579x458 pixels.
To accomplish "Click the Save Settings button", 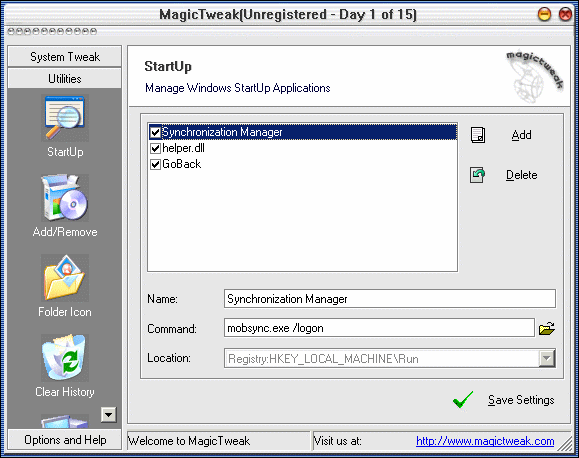I will pyautogui.click(x=521, y=400).
